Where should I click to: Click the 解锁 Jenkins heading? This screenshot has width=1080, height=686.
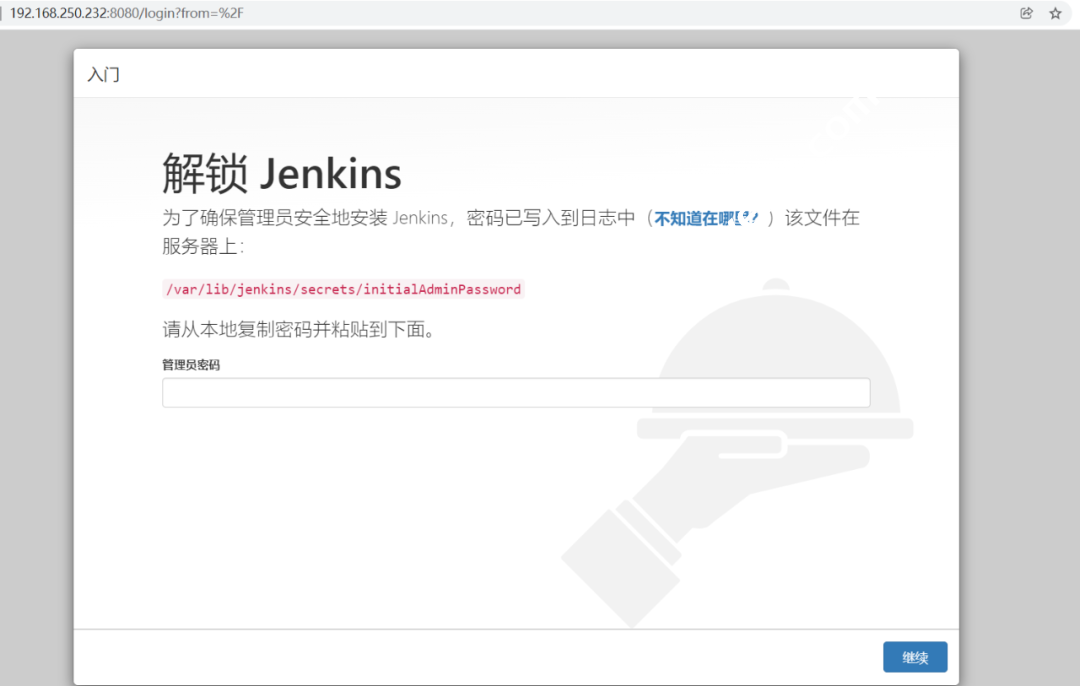coord(282,174)
